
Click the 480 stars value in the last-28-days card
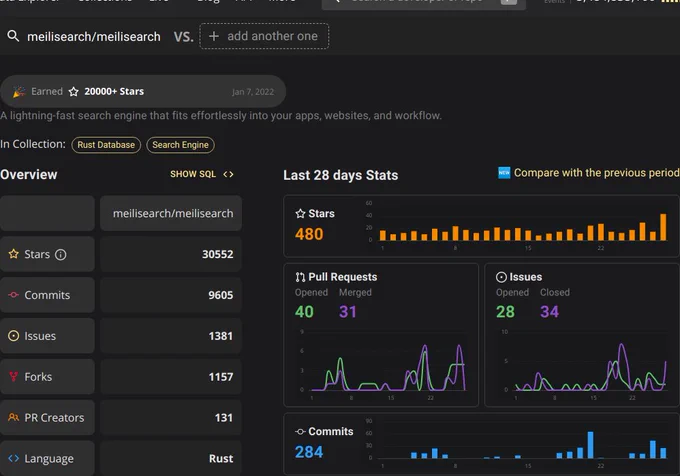[309, 234]
